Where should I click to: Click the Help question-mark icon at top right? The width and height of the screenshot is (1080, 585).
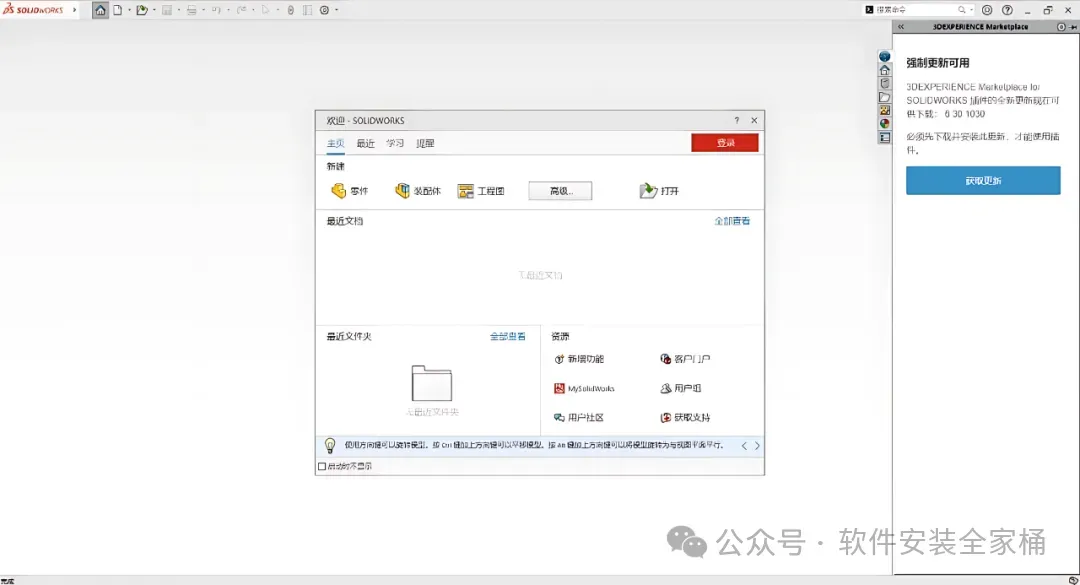[x=1007, y=10]
